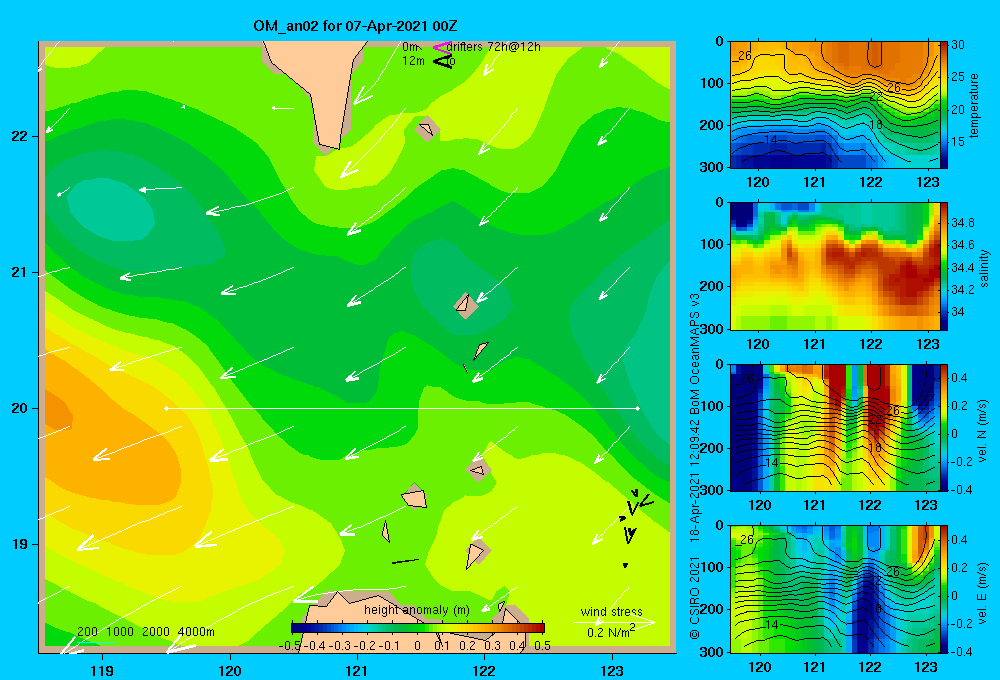Click the temperature color bar
This screenshot has width=1000, height=680.
944,105
